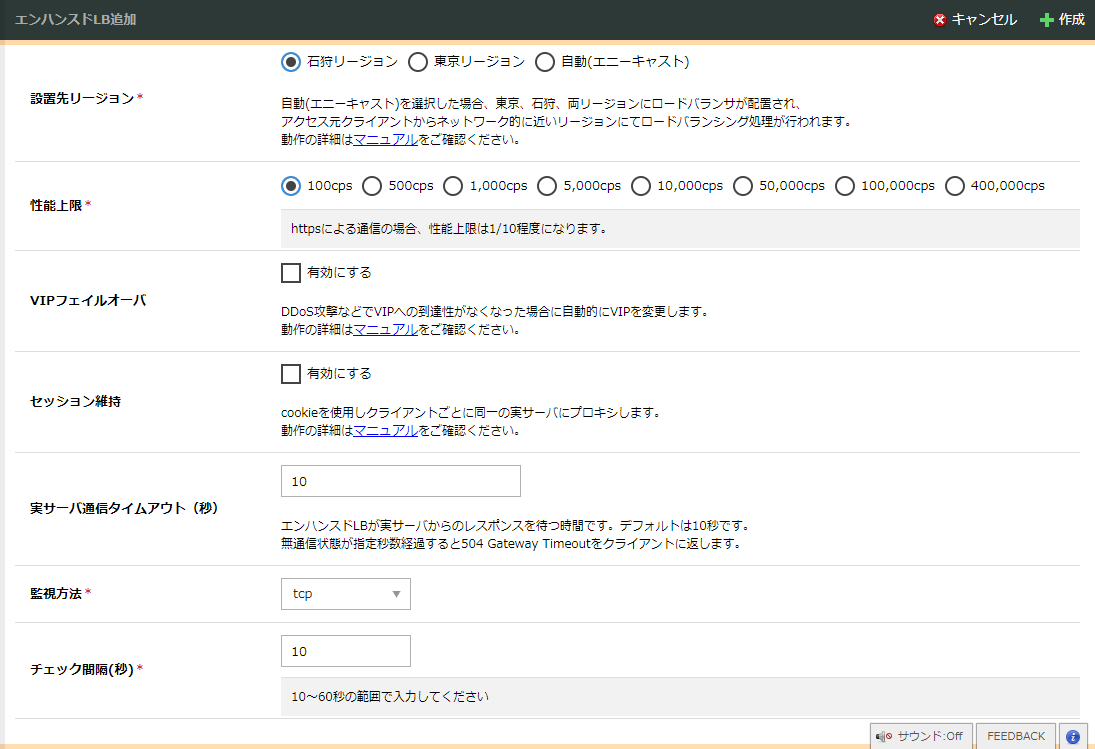Select the 1,000cps performance option
The width and height of the screenshot is (1095, 749).
tap(452, 186)
